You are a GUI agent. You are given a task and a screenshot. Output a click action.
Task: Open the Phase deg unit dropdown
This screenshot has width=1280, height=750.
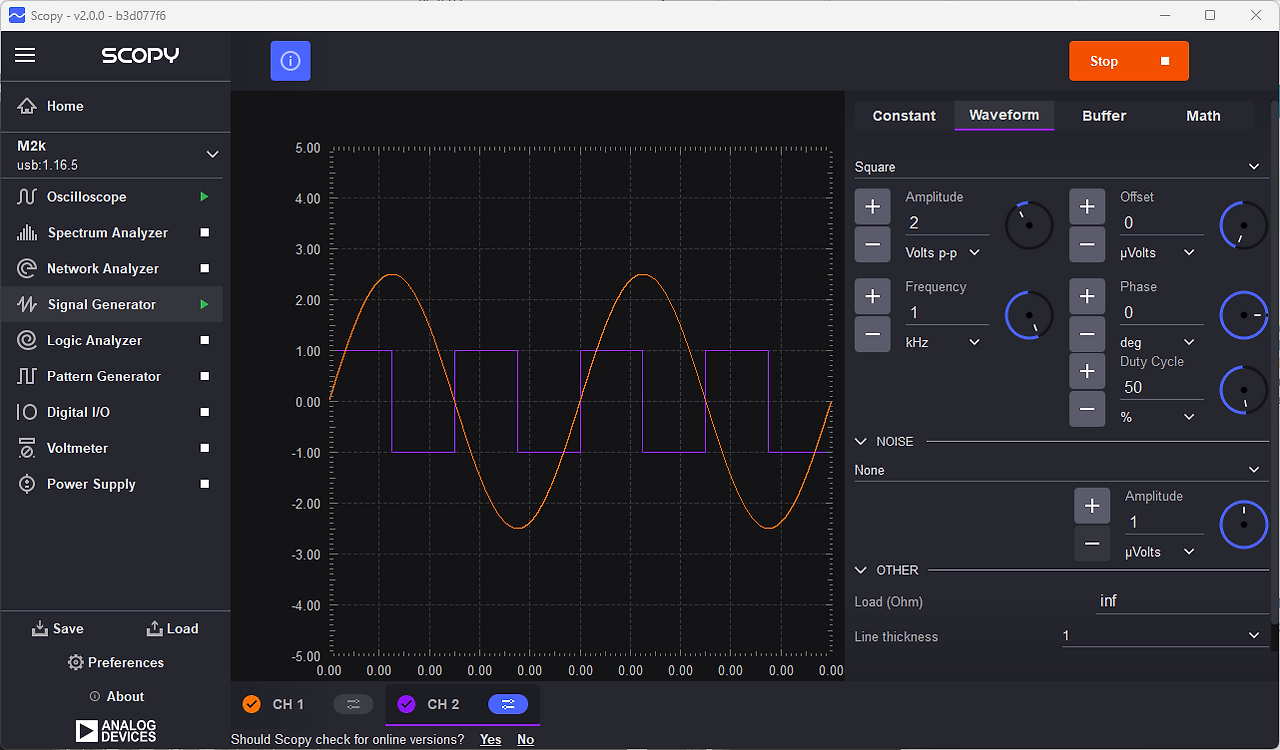[x=1158, y=343]
